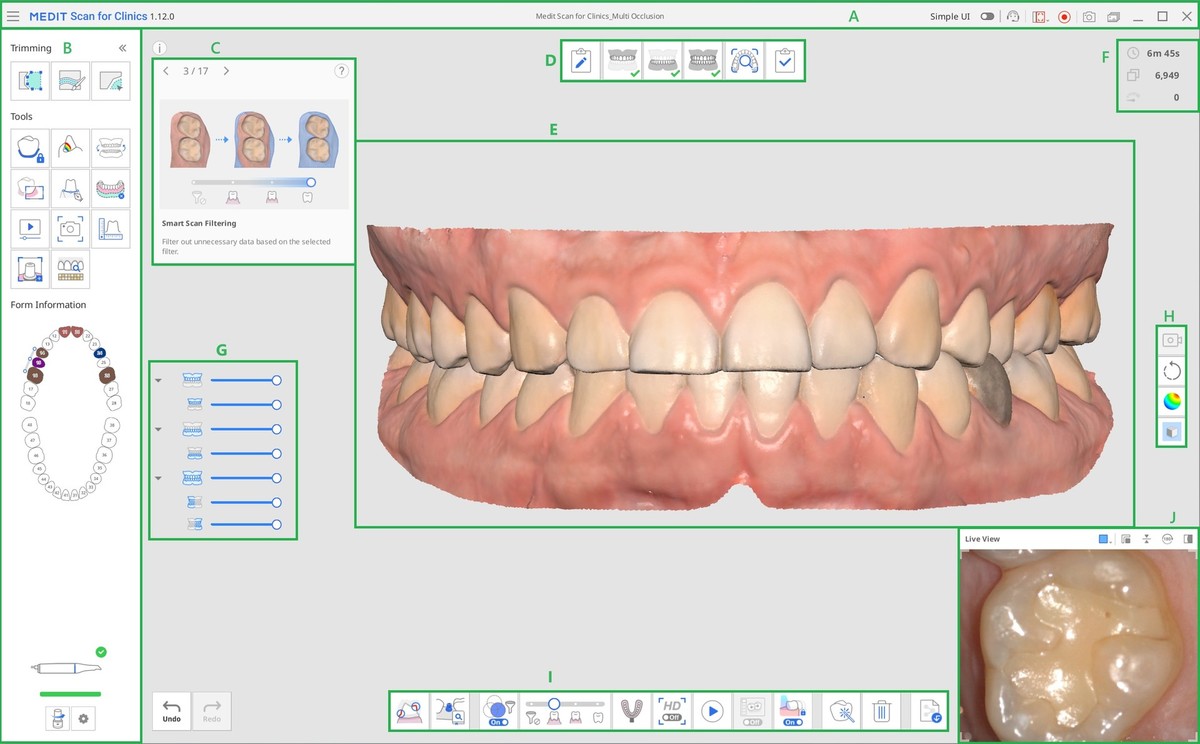The image size is (1200, 744).
Task: Click the Undo button
Action: point(171,710)
